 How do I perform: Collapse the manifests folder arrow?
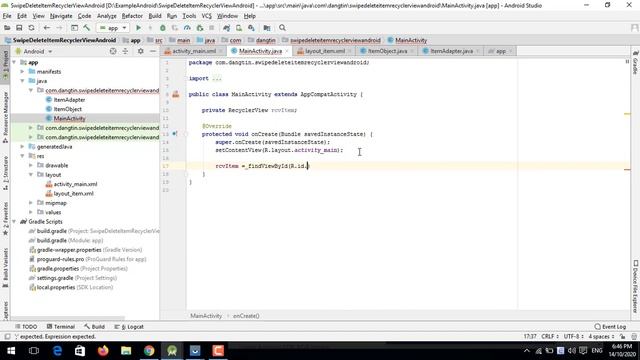(x=22, y=71)
